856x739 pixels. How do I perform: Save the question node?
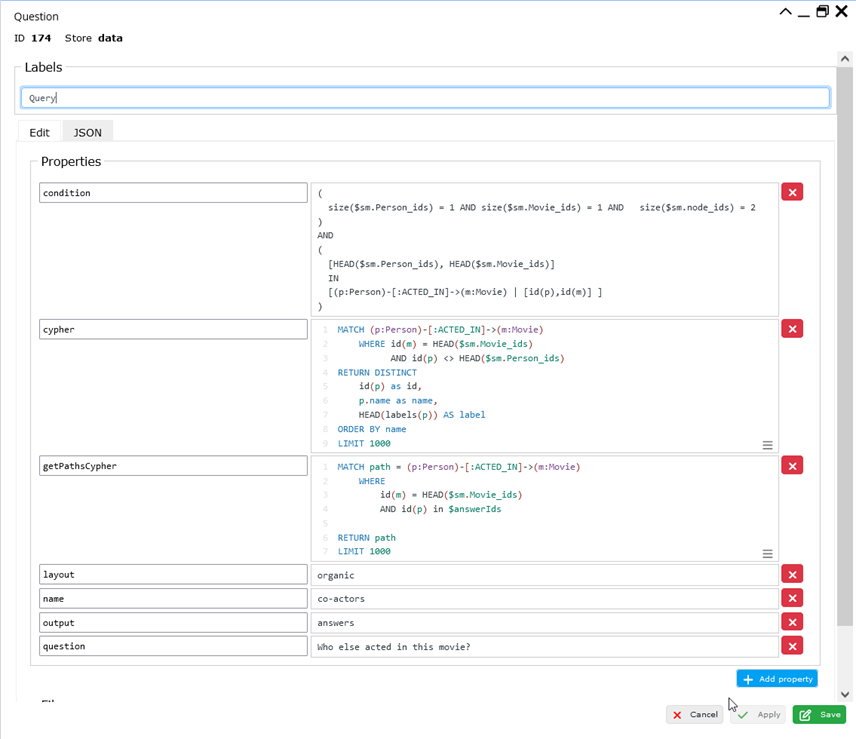(819, 714)
